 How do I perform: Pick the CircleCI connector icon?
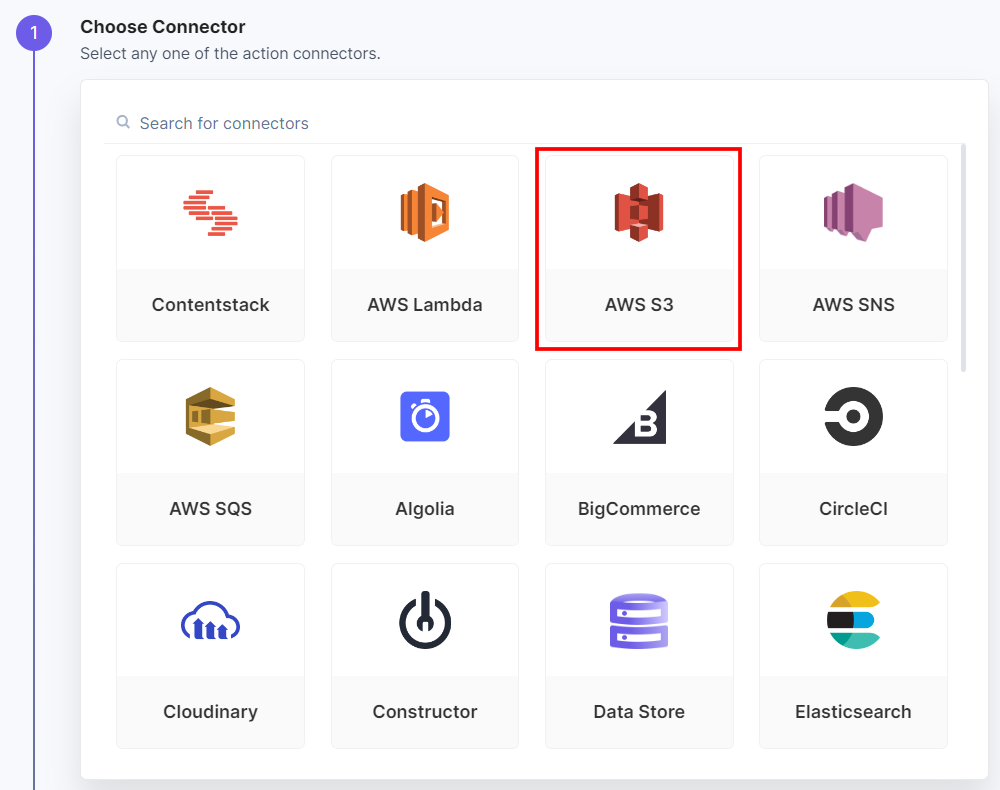pos(853,416)
